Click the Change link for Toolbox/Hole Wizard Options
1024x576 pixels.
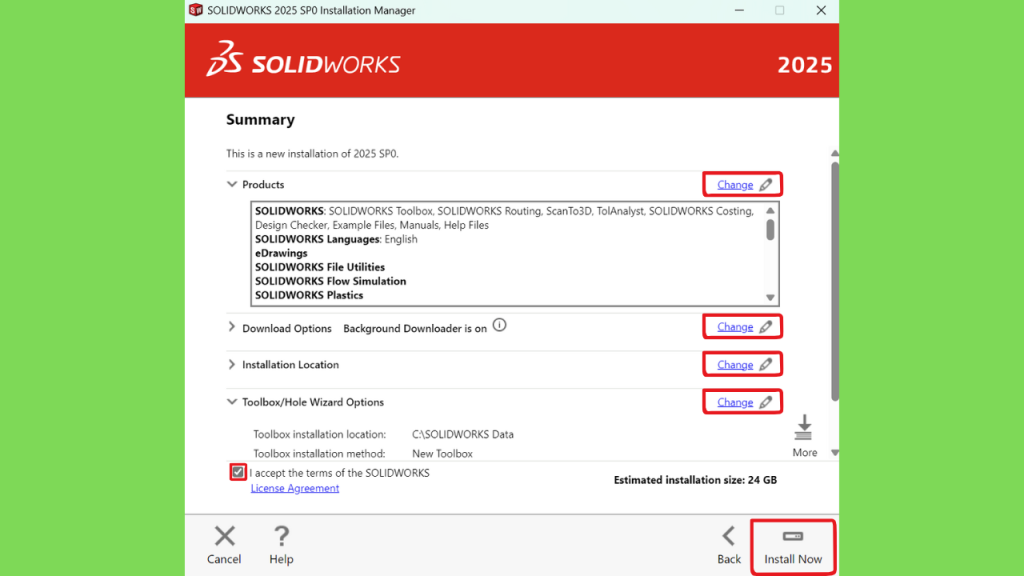[735, 402]
